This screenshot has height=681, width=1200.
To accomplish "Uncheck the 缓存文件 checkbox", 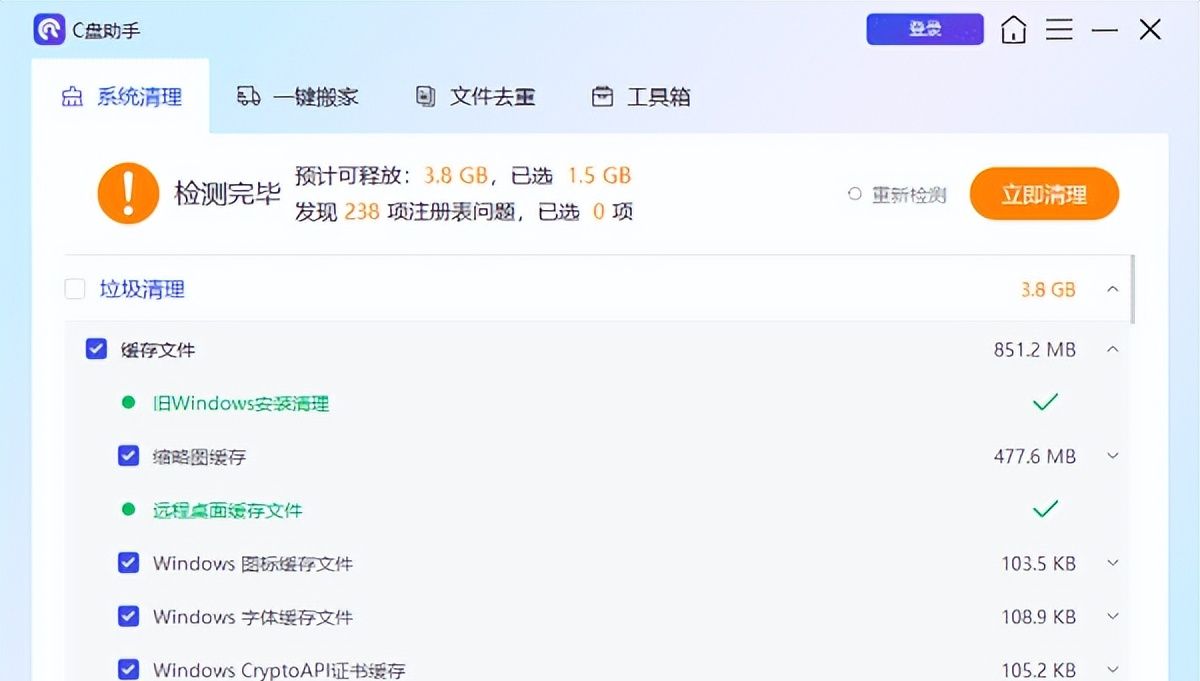I will pos(96,348).
